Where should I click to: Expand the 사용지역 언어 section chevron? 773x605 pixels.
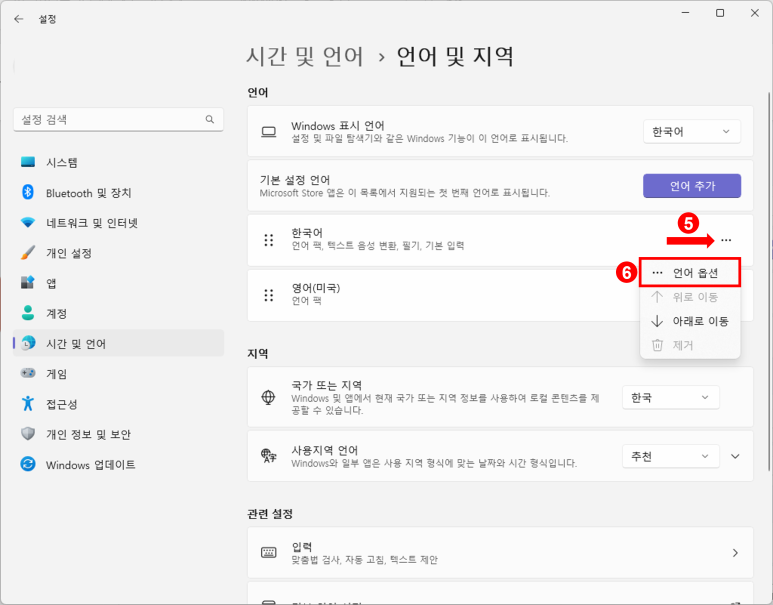(x=735, y=457)
